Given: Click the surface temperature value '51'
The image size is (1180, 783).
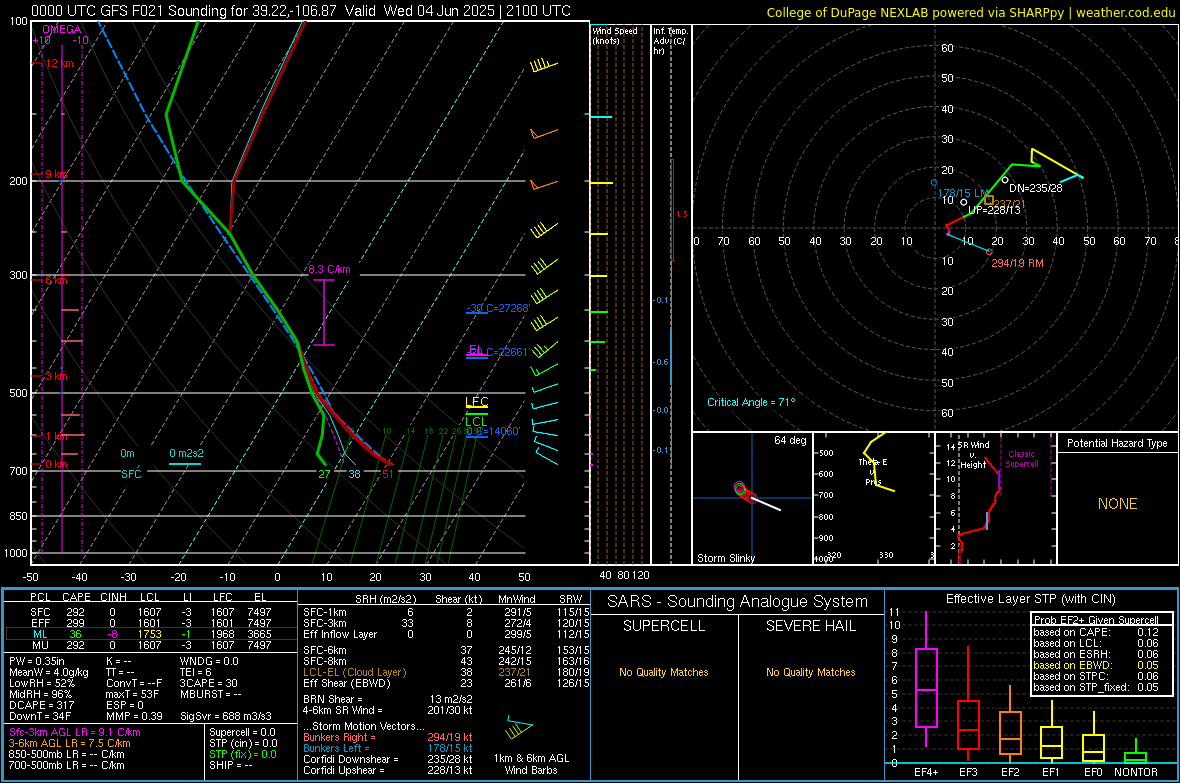Looking at the screenshot, I should 388,474.
